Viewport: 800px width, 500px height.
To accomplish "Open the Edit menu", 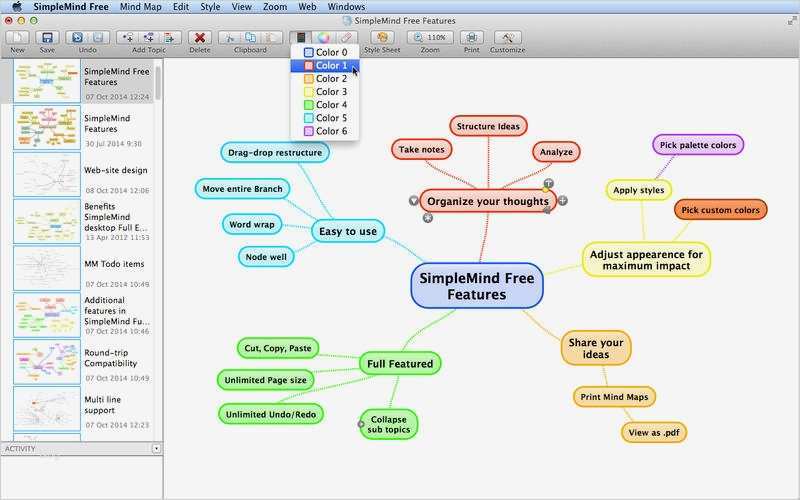I will click(x=181, y=7).
